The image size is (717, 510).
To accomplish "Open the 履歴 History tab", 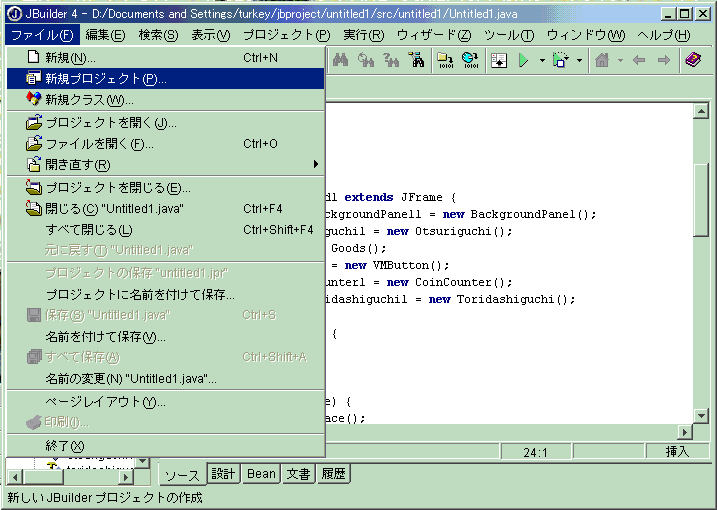I will 333,474.
